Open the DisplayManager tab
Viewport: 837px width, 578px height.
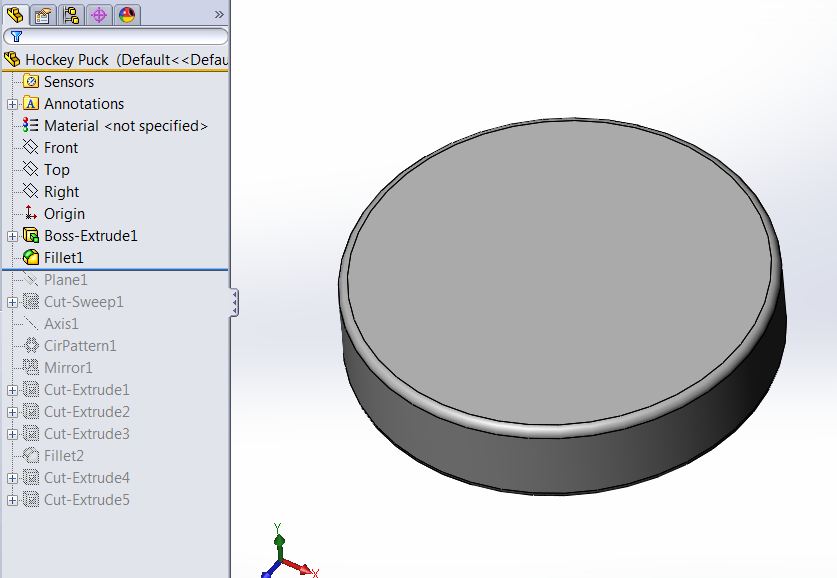pyautogui.click(x=127, y=15)
